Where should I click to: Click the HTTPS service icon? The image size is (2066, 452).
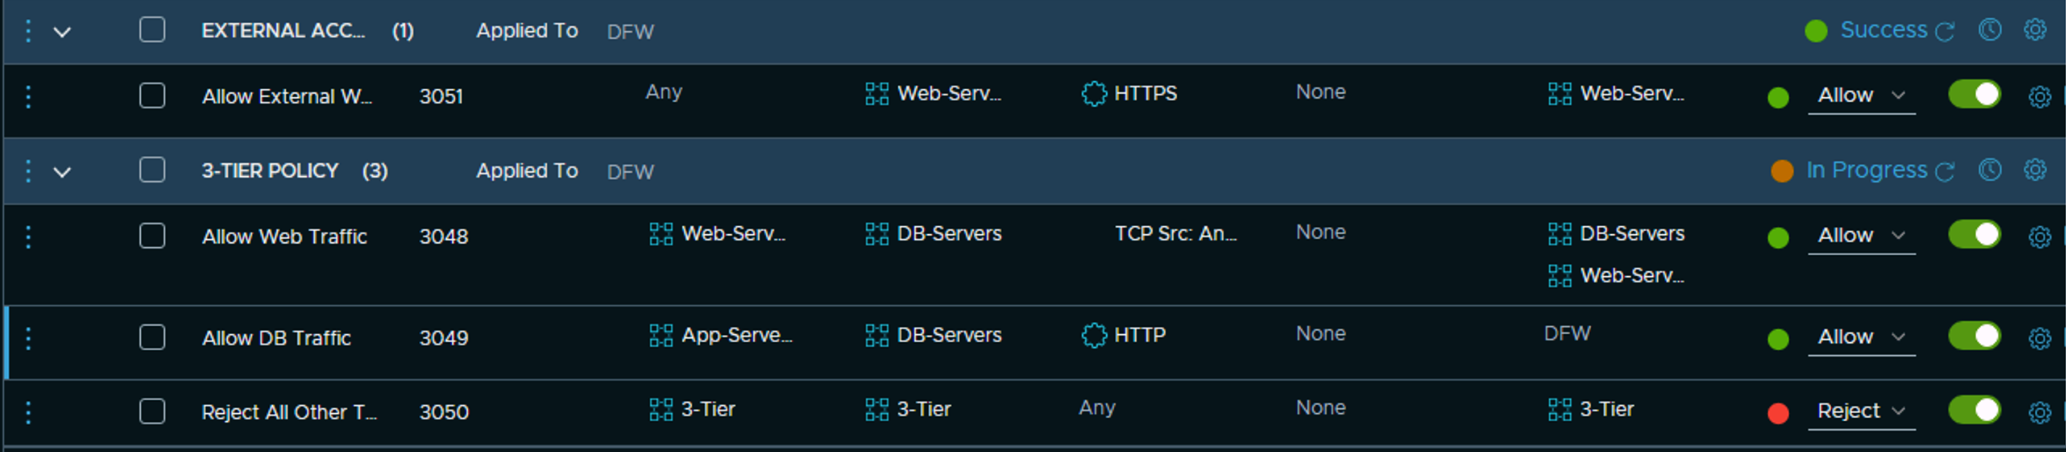[1094, 94]
